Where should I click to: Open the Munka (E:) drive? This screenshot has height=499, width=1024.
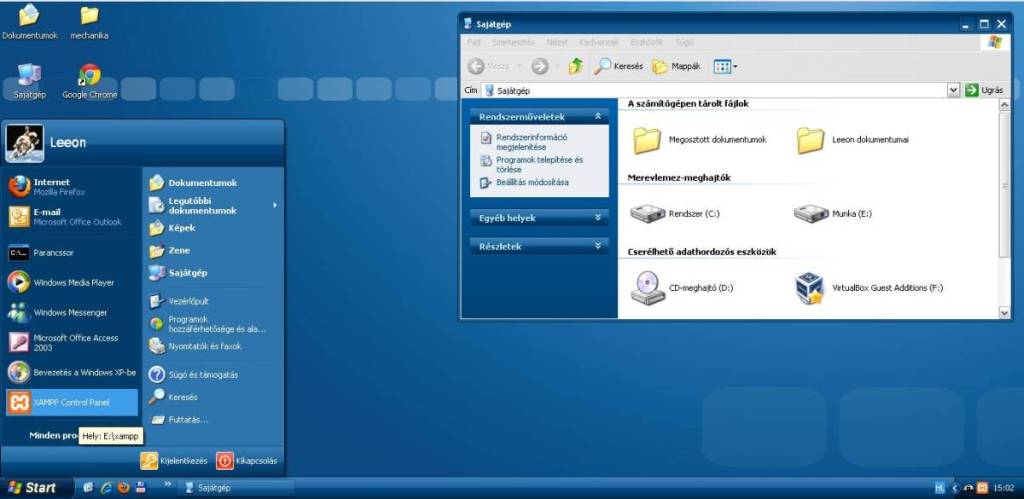811,213
